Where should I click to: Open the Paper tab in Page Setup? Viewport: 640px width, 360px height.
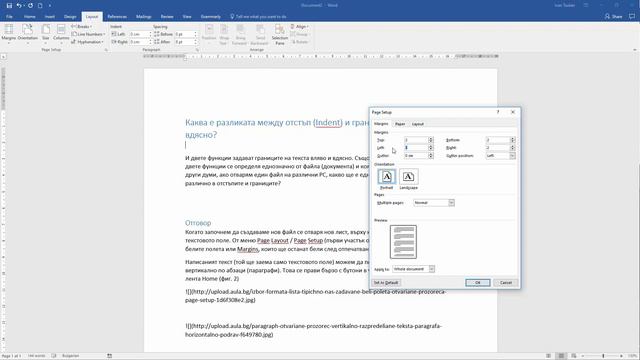[400, 124]
